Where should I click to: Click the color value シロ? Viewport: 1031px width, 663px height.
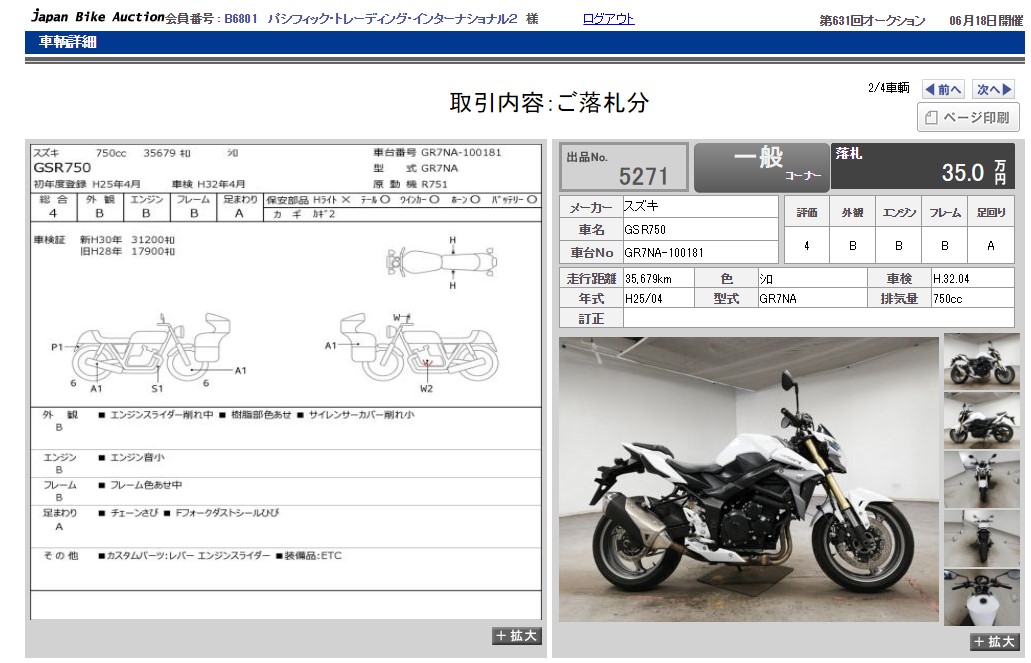(x=766, y=279)
